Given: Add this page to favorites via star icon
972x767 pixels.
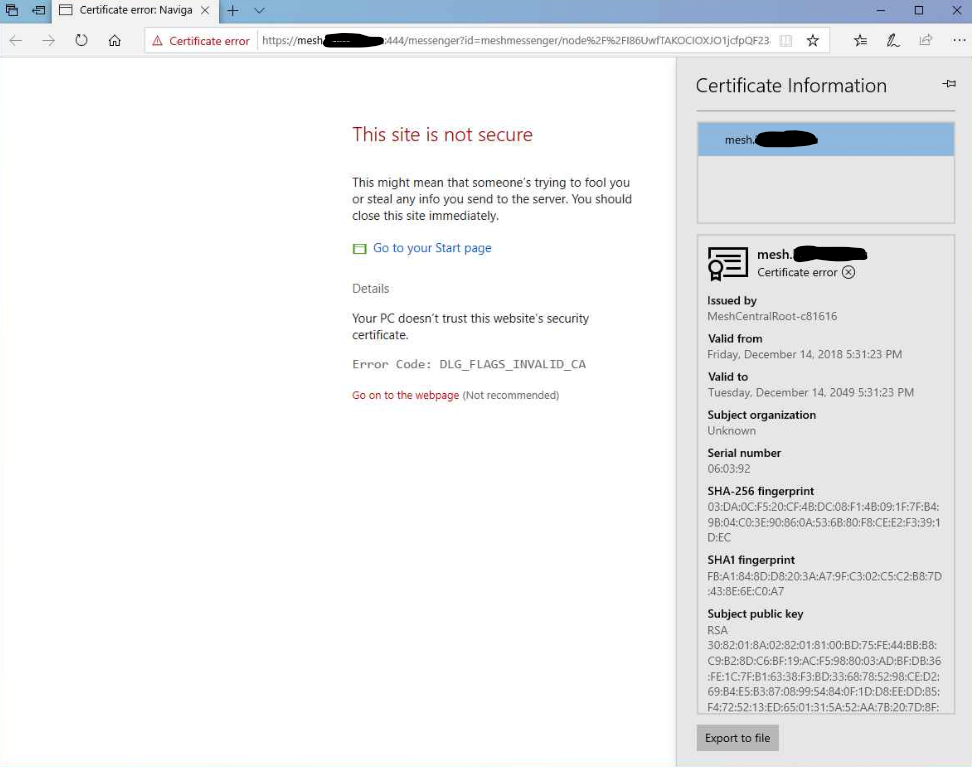Looking at the screenshot, I should (x=813, y=40).
